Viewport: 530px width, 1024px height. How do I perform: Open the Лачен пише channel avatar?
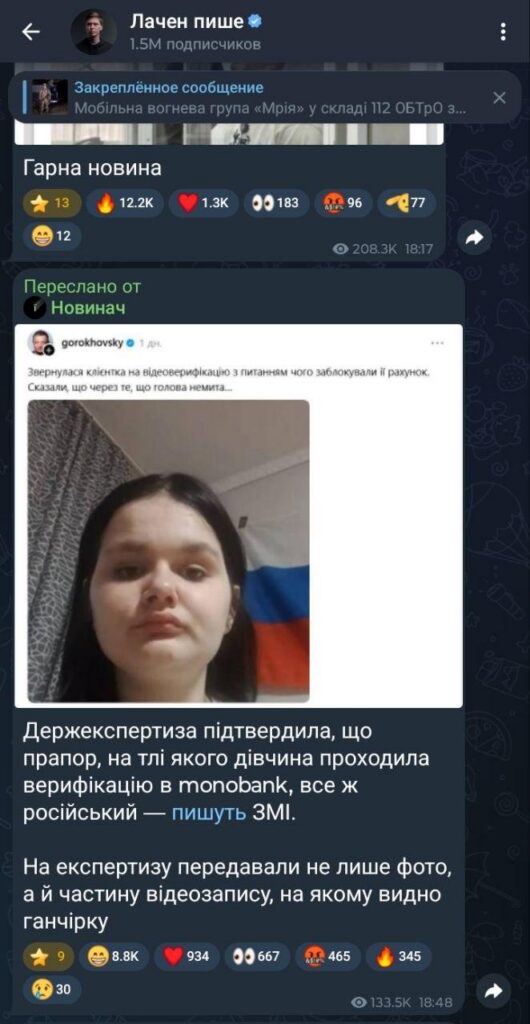(x=95, y=32)
